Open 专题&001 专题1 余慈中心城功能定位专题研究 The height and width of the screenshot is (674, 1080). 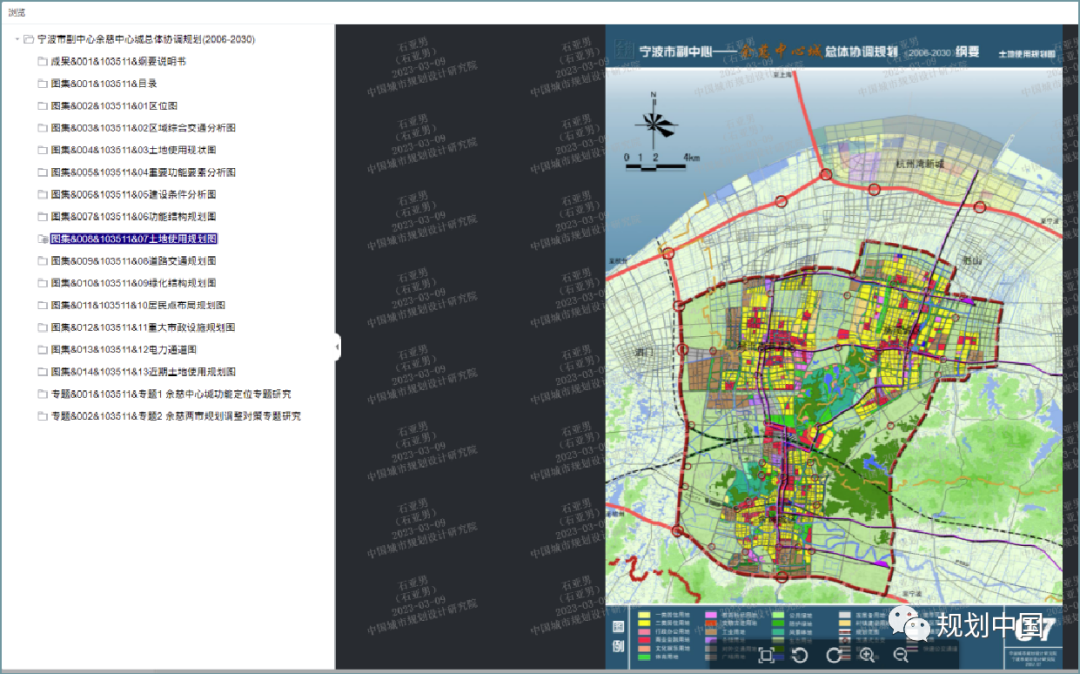(x=171, y=394)
